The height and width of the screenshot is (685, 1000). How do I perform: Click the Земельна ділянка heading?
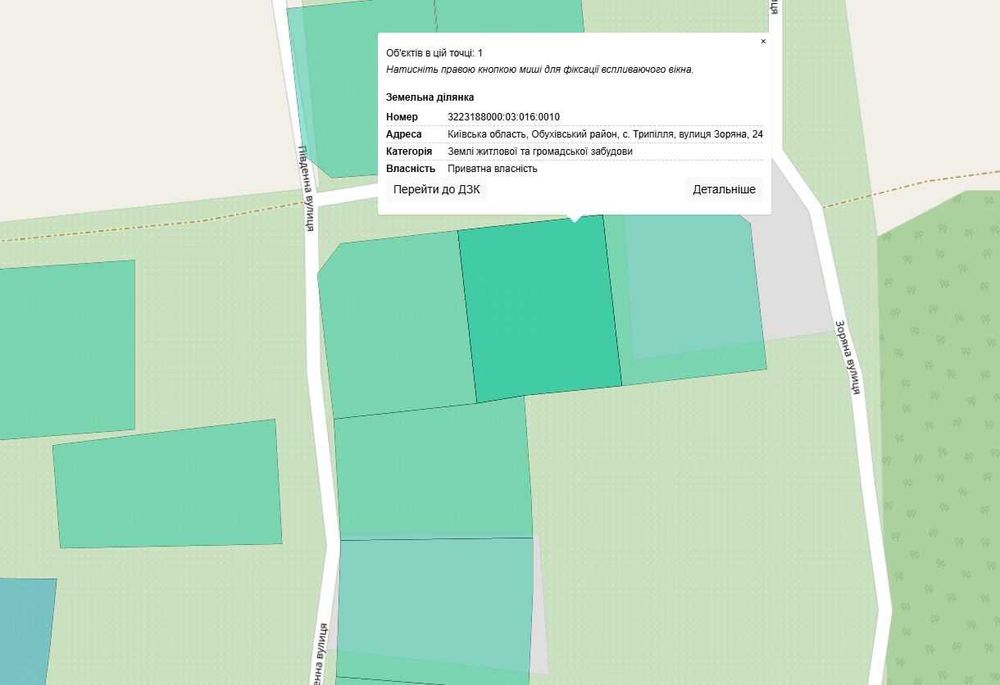click(x=430, y=98)
